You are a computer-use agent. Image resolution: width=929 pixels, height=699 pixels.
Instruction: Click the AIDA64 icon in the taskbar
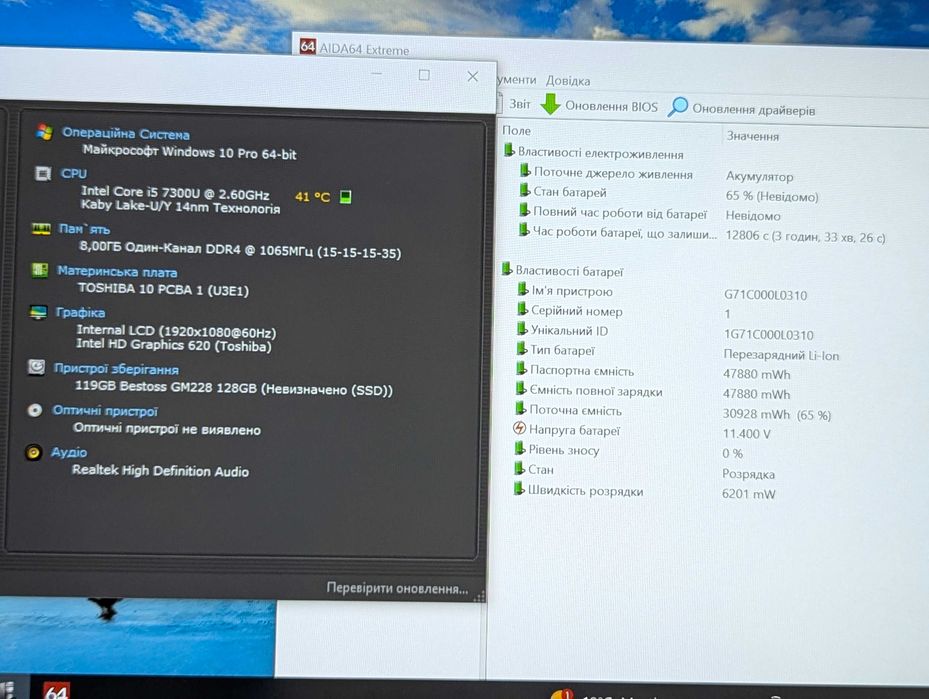pos(56,691)
